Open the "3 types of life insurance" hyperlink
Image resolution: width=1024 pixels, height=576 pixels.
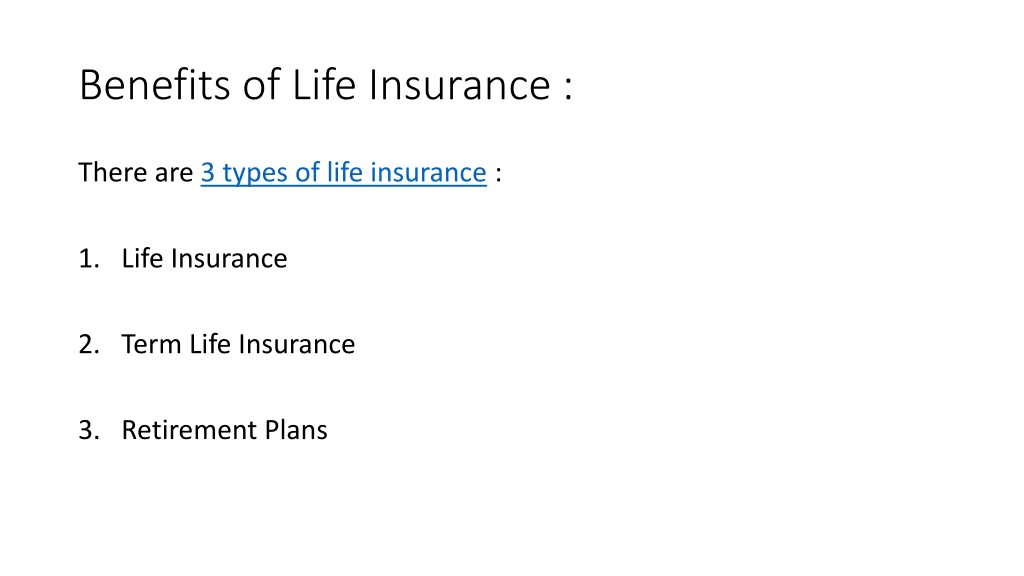344,173
